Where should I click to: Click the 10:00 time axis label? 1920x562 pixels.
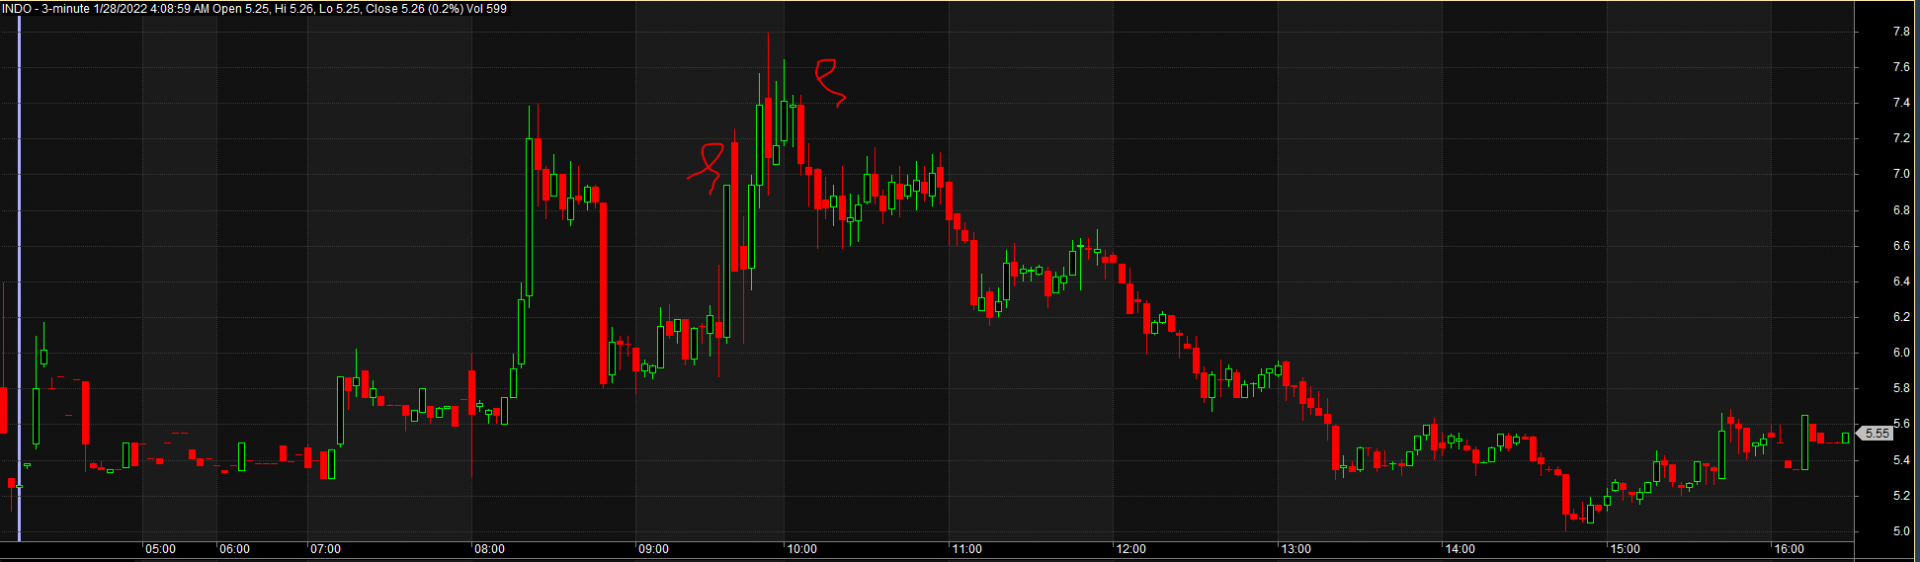(x=802, y=549)
